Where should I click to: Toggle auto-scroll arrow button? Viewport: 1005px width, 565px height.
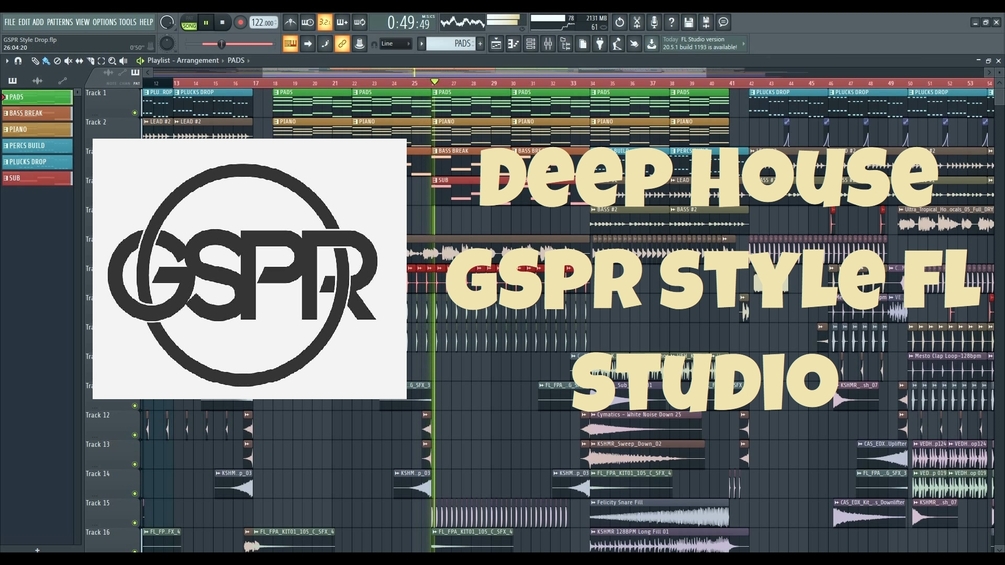pyautogui.click(x=308, y=44)
